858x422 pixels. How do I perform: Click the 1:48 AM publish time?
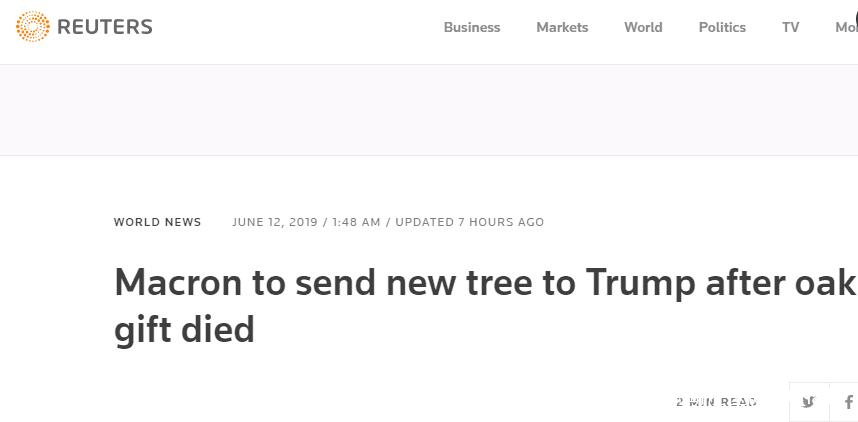tap(356, 222)
